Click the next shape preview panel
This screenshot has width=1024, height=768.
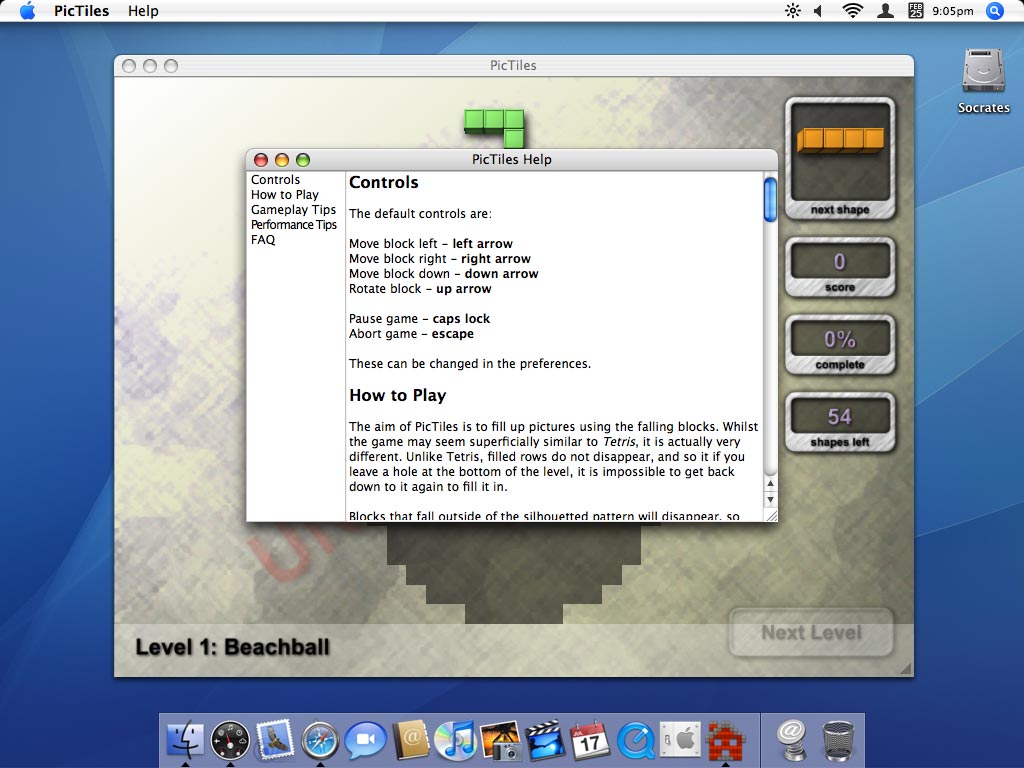point(840,159)
